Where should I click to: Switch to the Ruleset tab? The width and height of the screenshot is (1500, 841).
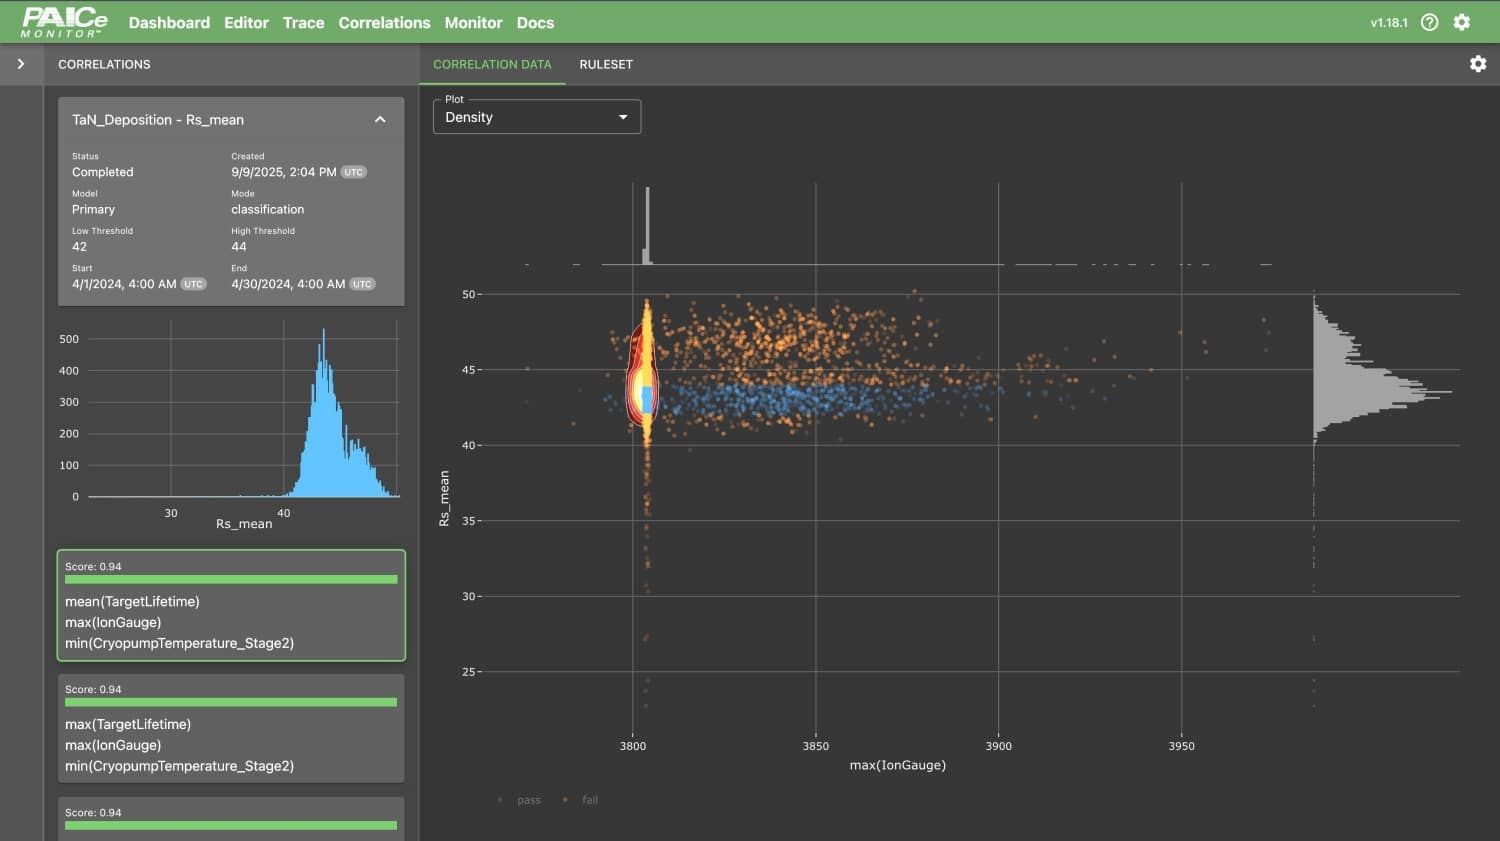point(606,64)
